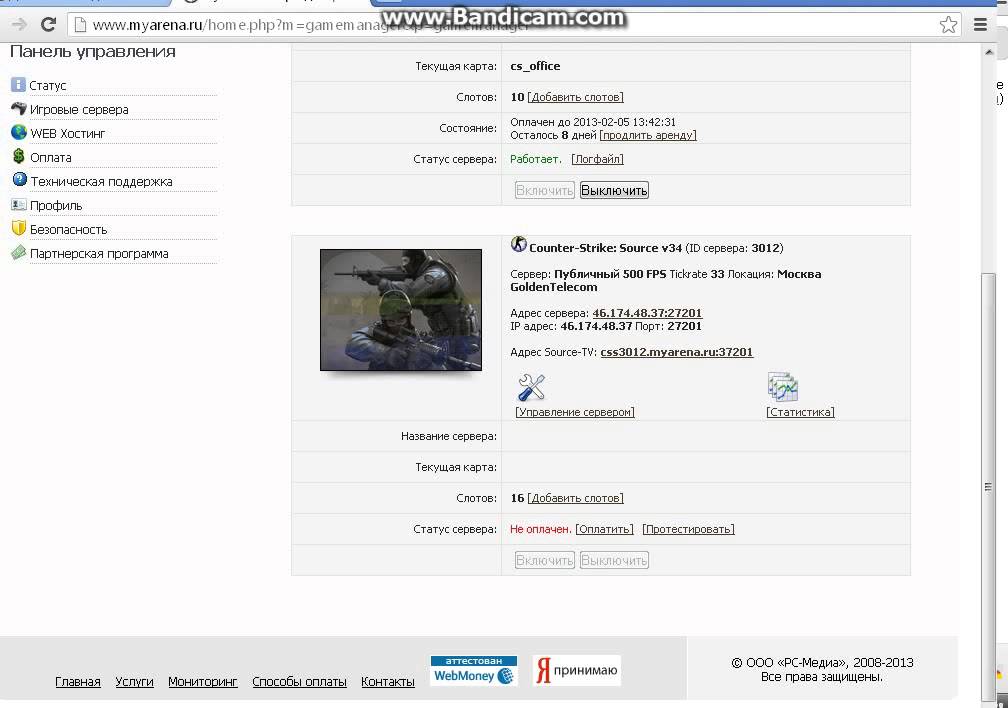Click the statistics chart icon
The image size is (1008, 708).
tap(782, 386)
